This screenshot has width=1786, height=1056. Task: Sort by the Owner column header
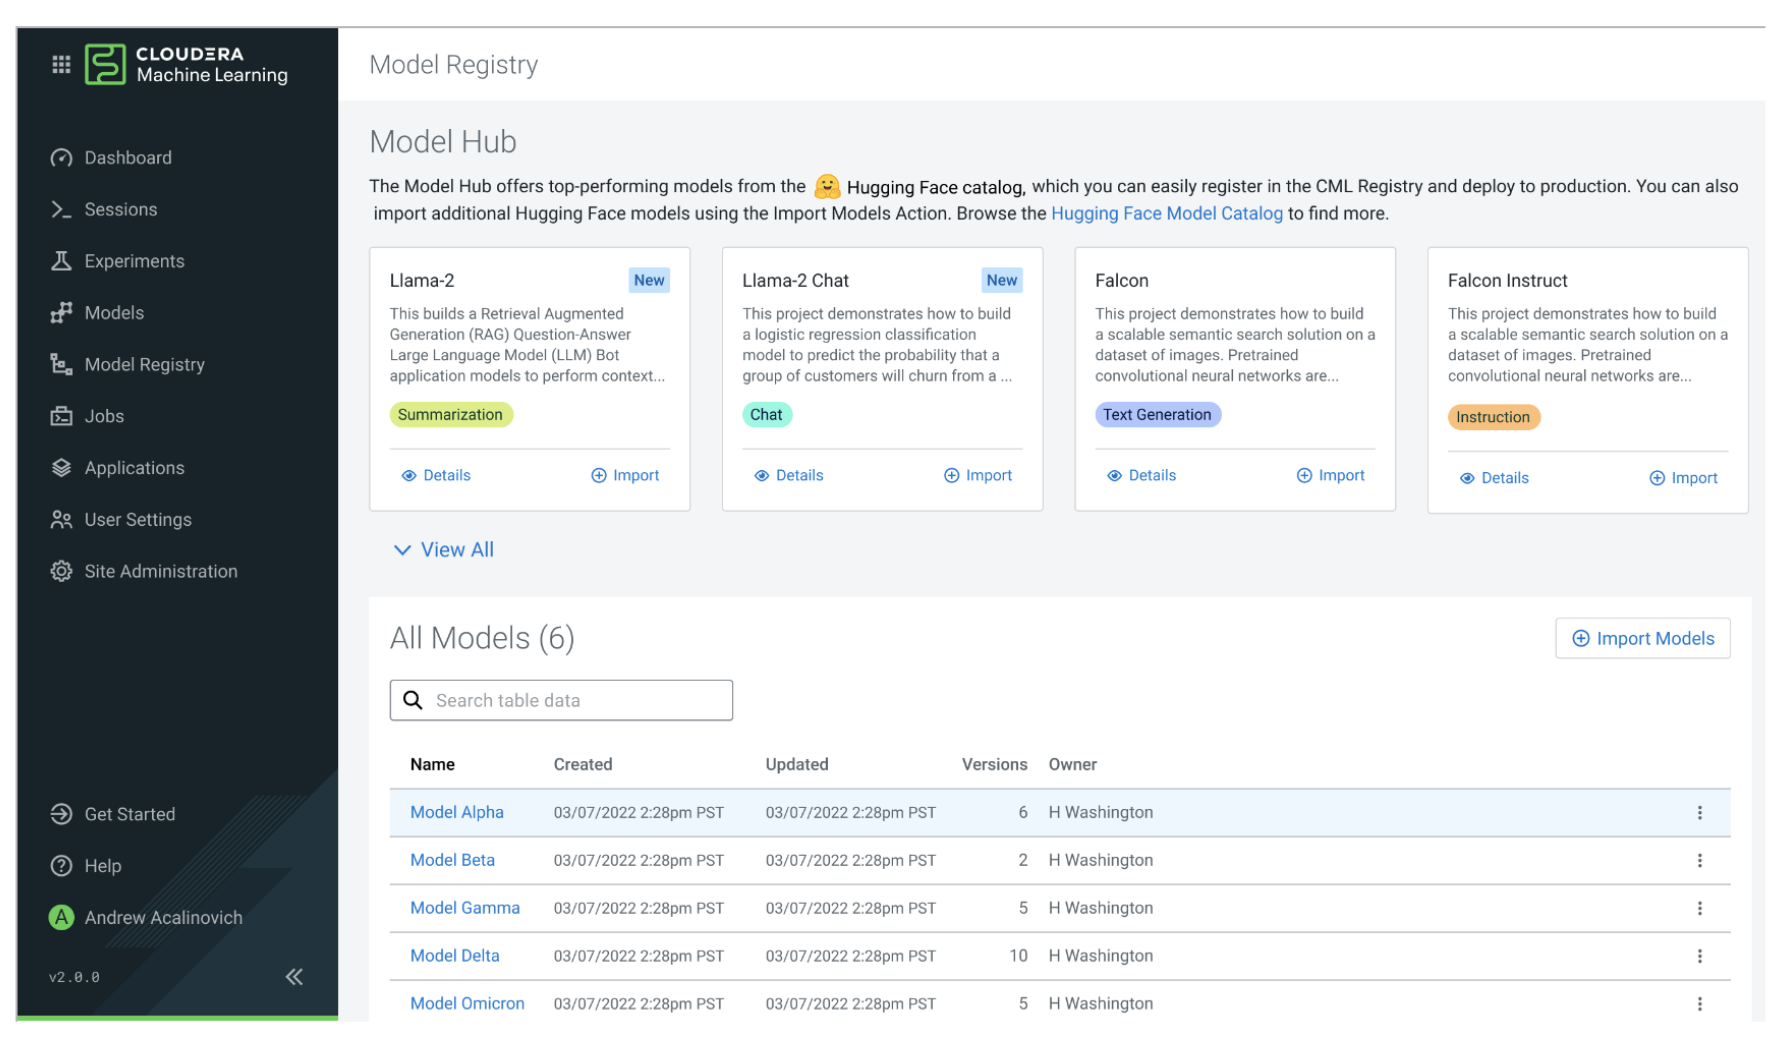1073,765
